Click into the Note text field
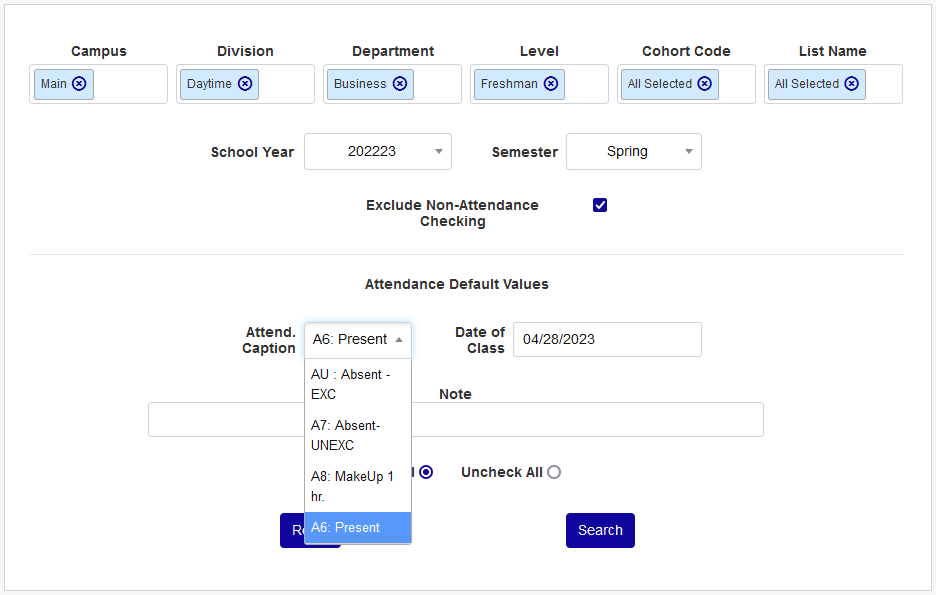The width and height of the screenshot is (936, 595). pyautogui.click(x=590, y=420)
